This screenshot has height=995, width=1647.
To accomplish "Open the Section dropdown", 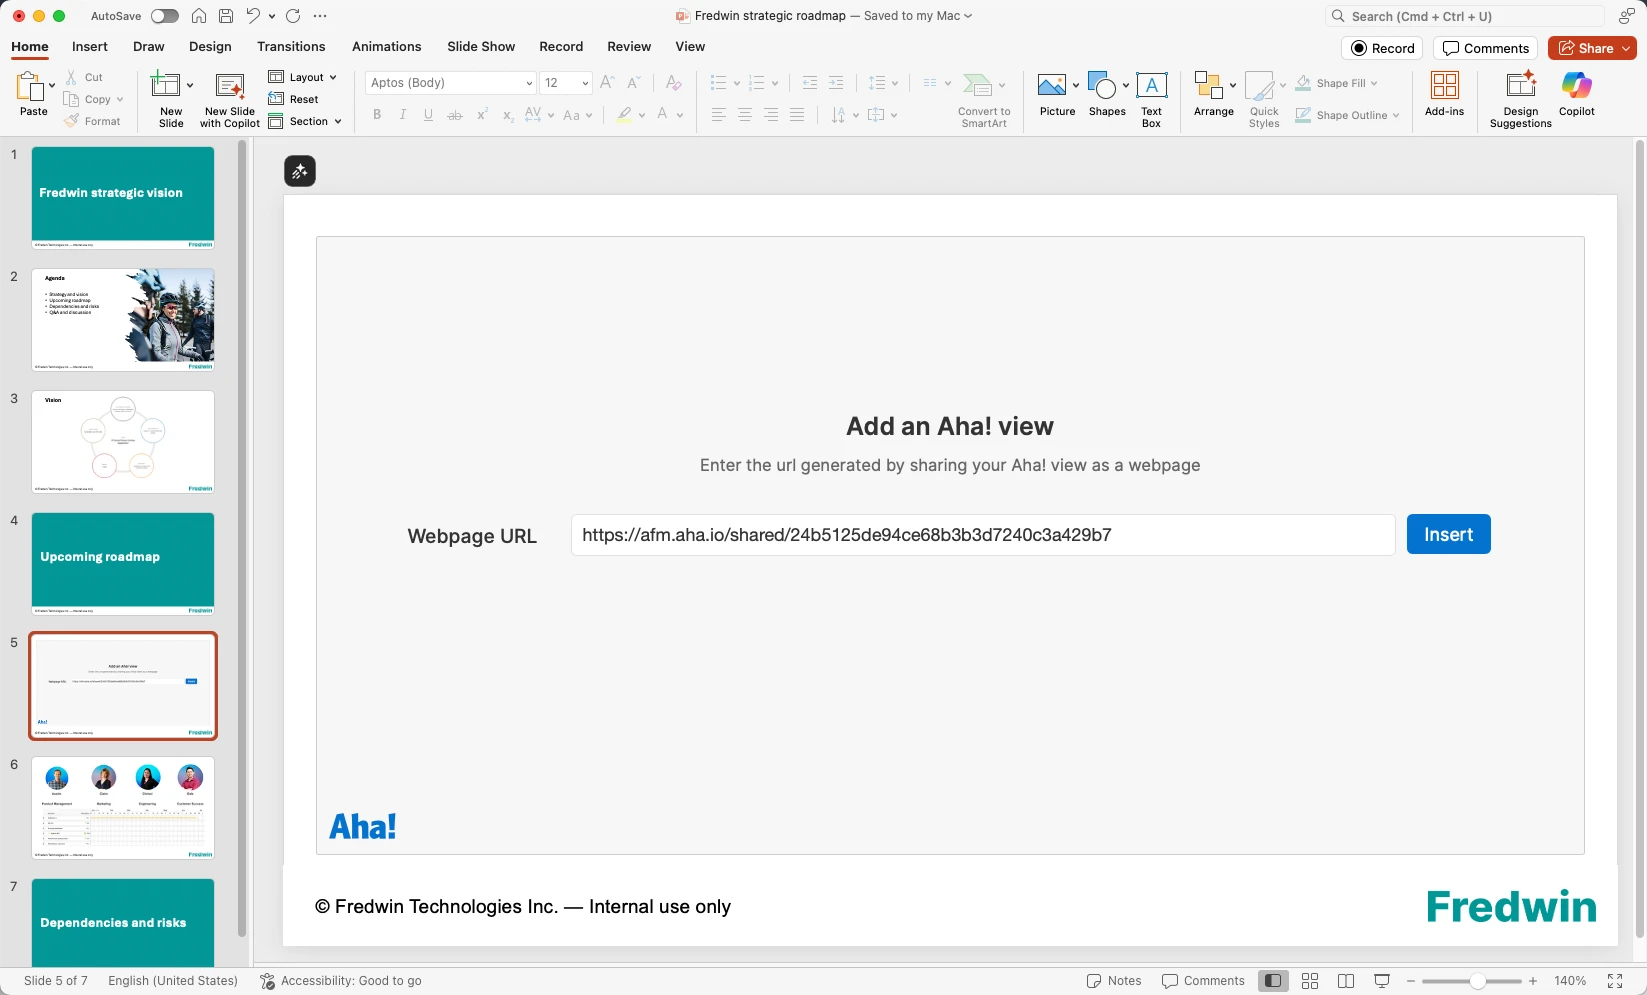I will click(x=307, y=121).
